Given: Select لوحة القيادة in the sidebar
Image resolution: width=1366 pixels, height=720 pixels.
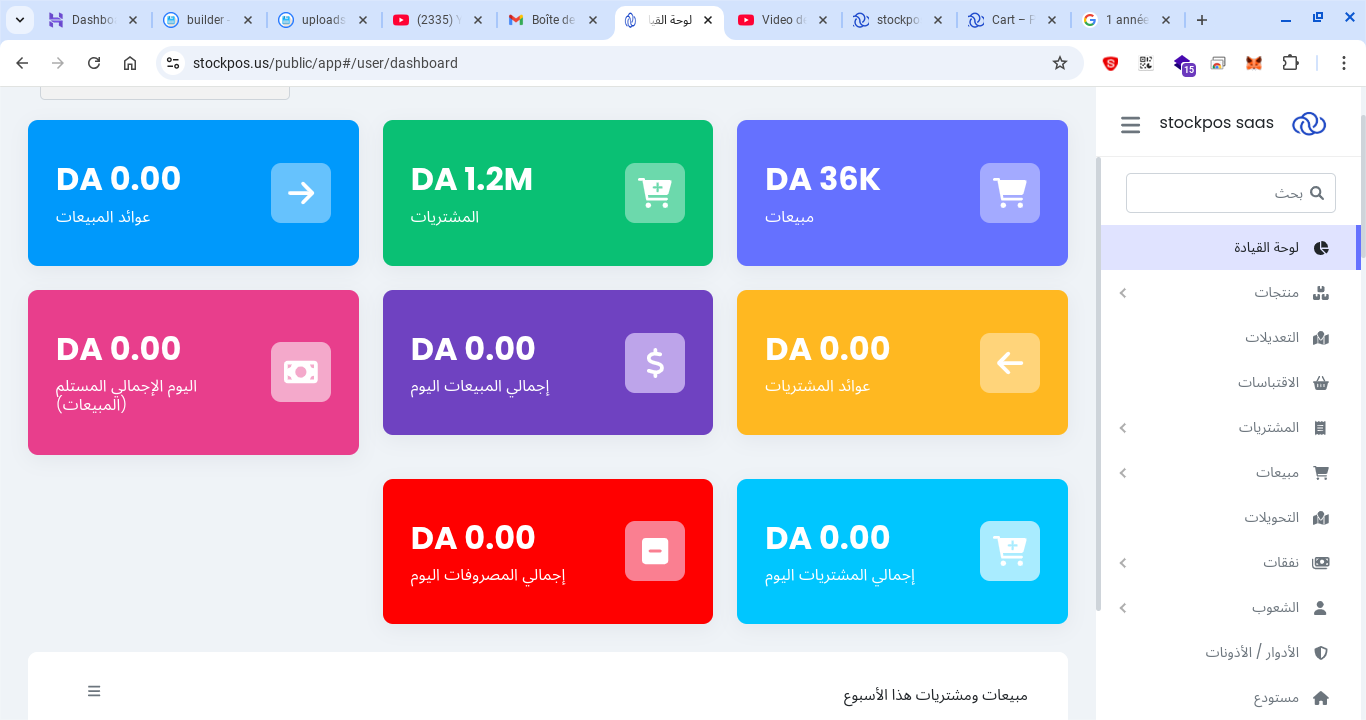Looking at the screenshot, I should coord(1266,248).
